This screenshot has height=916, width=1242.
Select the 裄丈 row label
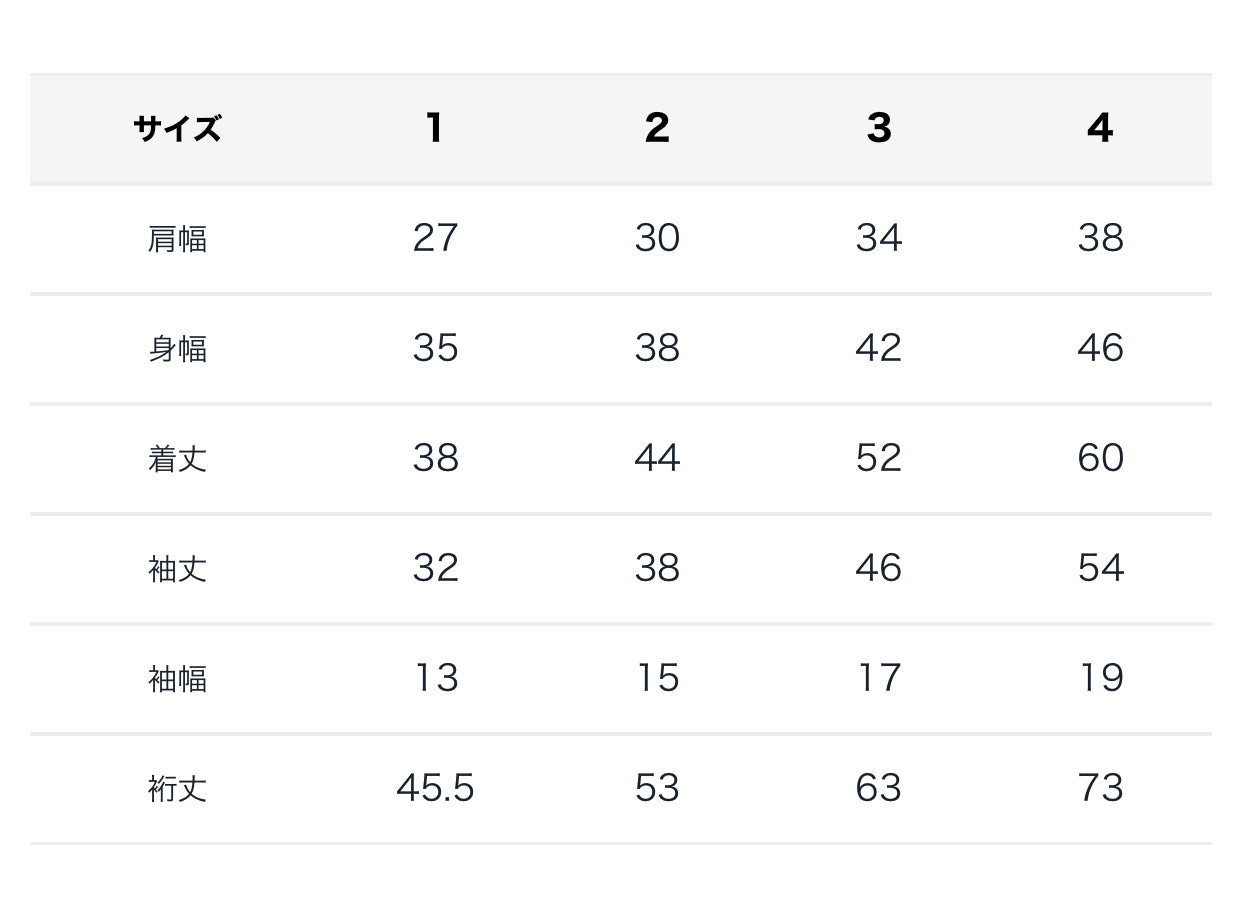(177, 789)
